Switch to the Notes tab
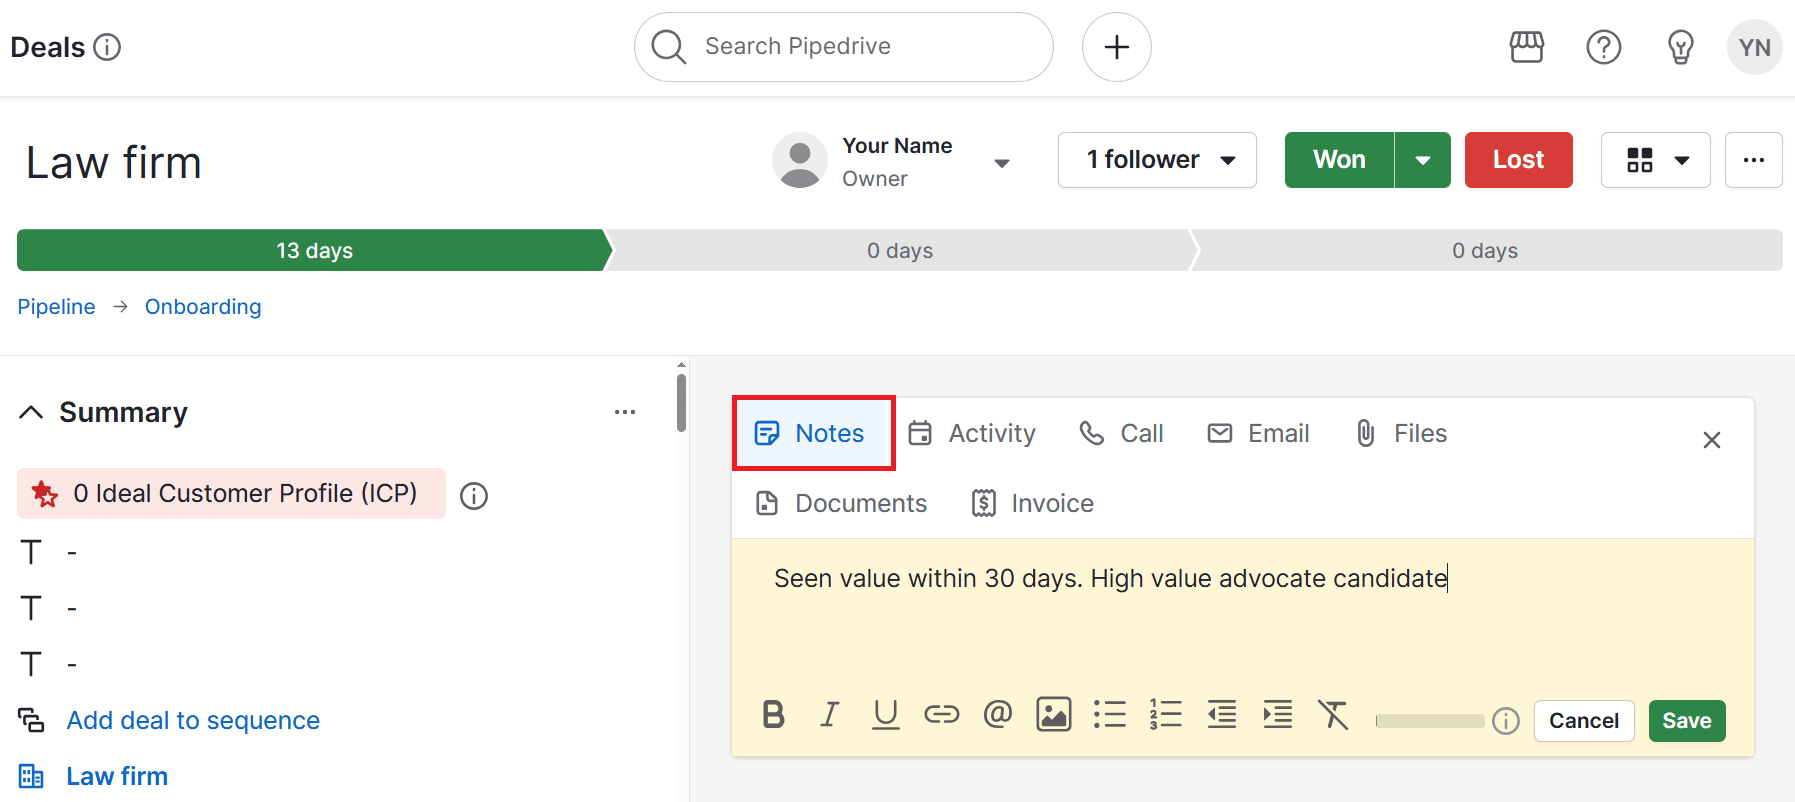Image resolution: width=1795 pixels, height=802 pixels. click(812, 433)
